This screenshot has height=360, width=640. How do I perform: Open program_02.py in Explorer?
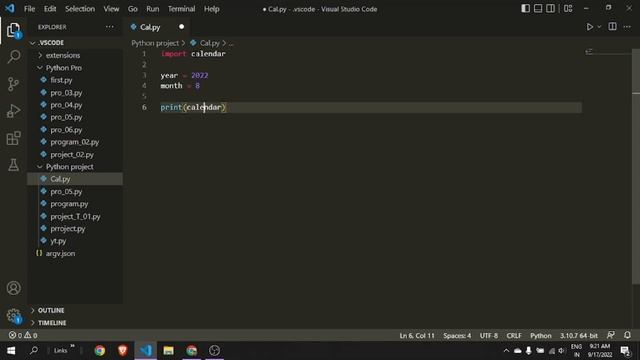click(75, 142)
